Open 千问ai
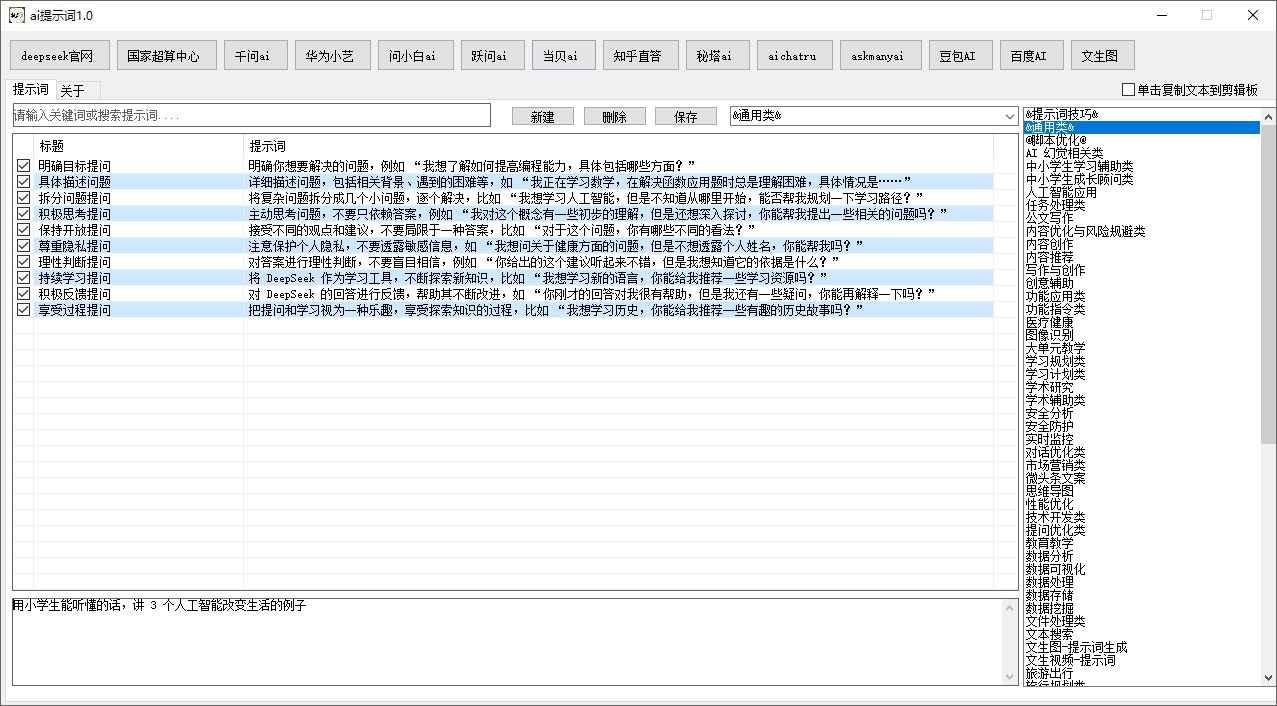1277x706 pixels. 254,55
